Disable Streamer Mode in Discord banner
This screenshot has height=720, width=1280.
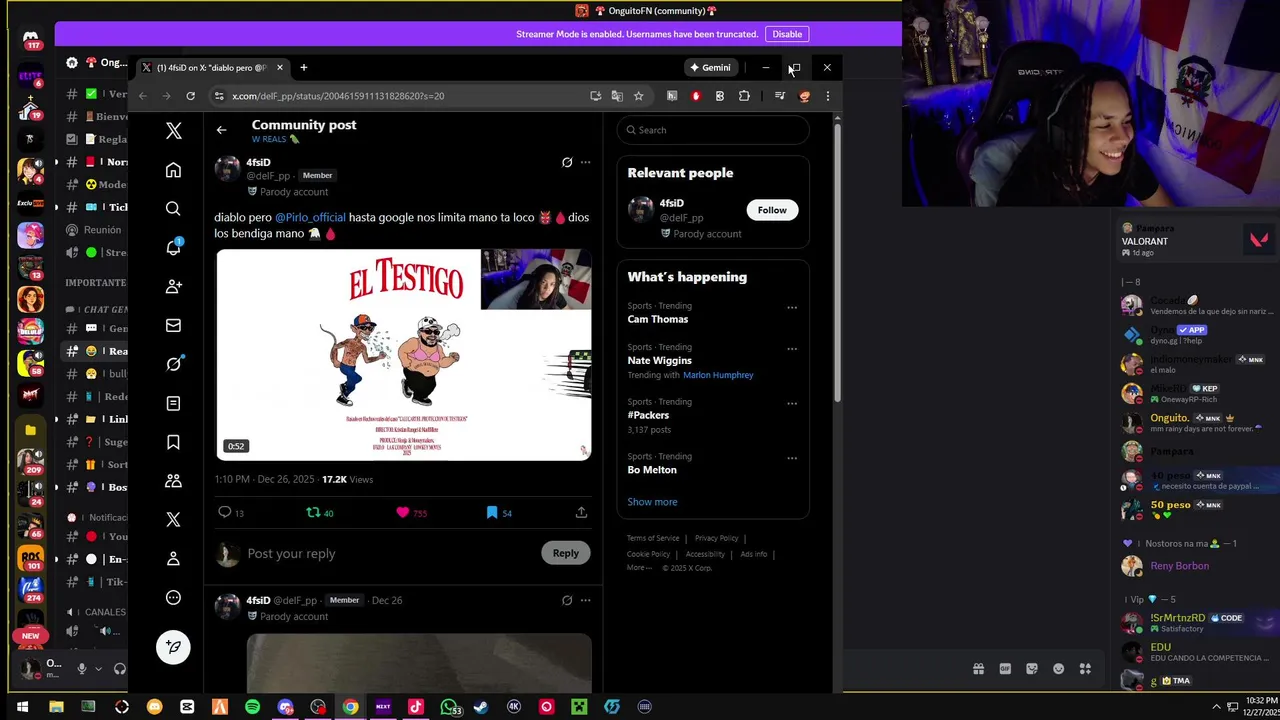(787, 34)
